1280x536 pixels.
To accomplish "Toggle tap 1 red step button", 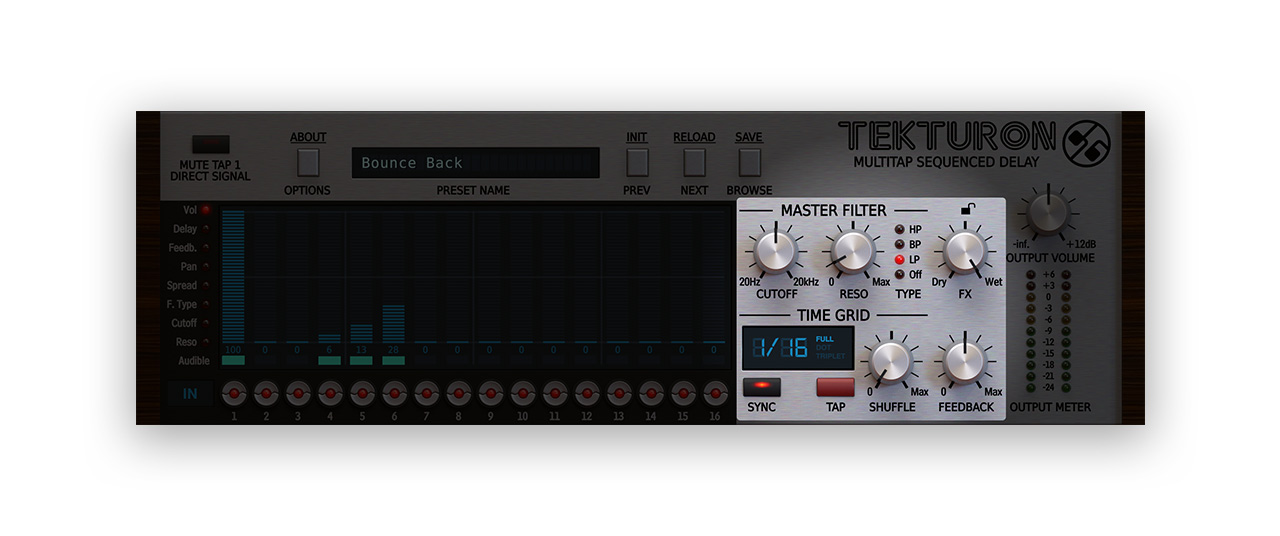I will coord(234,393).
